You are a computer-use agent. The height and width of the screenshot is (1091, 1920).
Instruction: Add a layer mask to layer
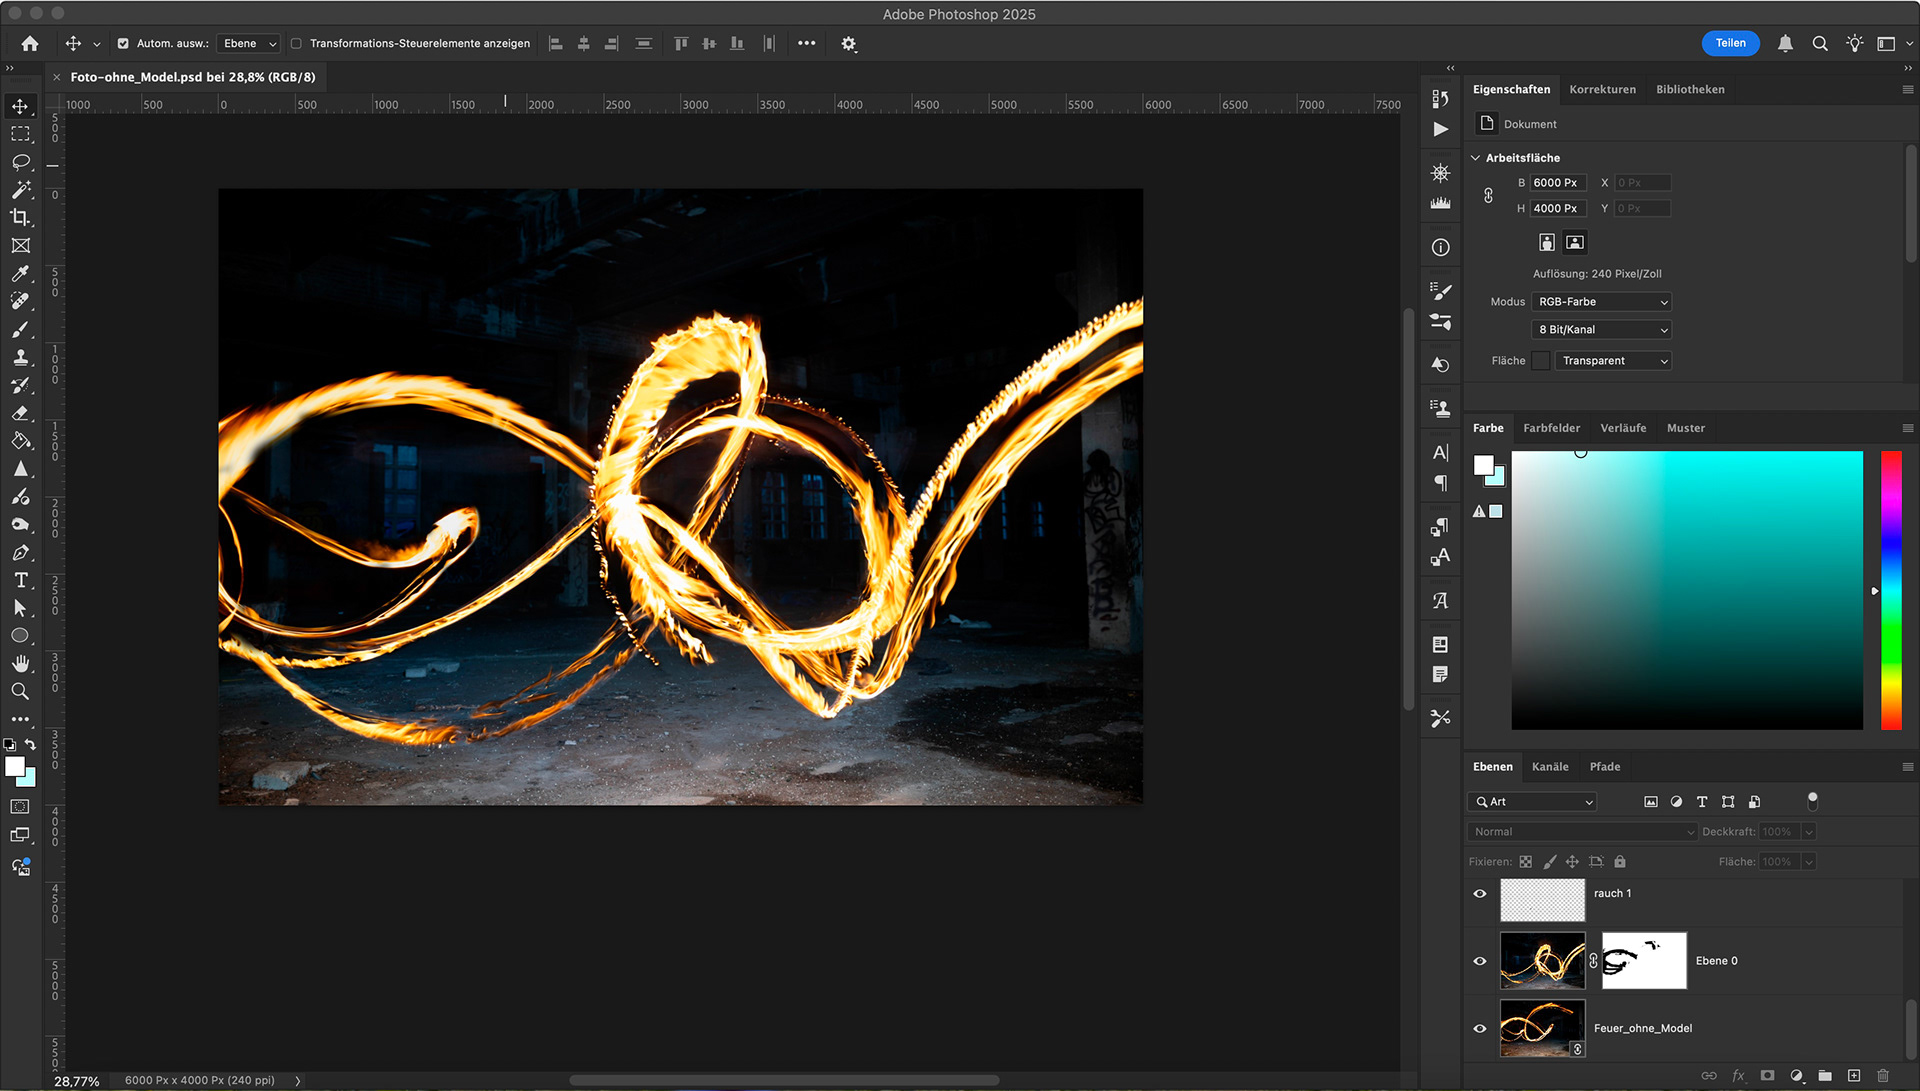pyautogui.click(x=1767, y=1076)
